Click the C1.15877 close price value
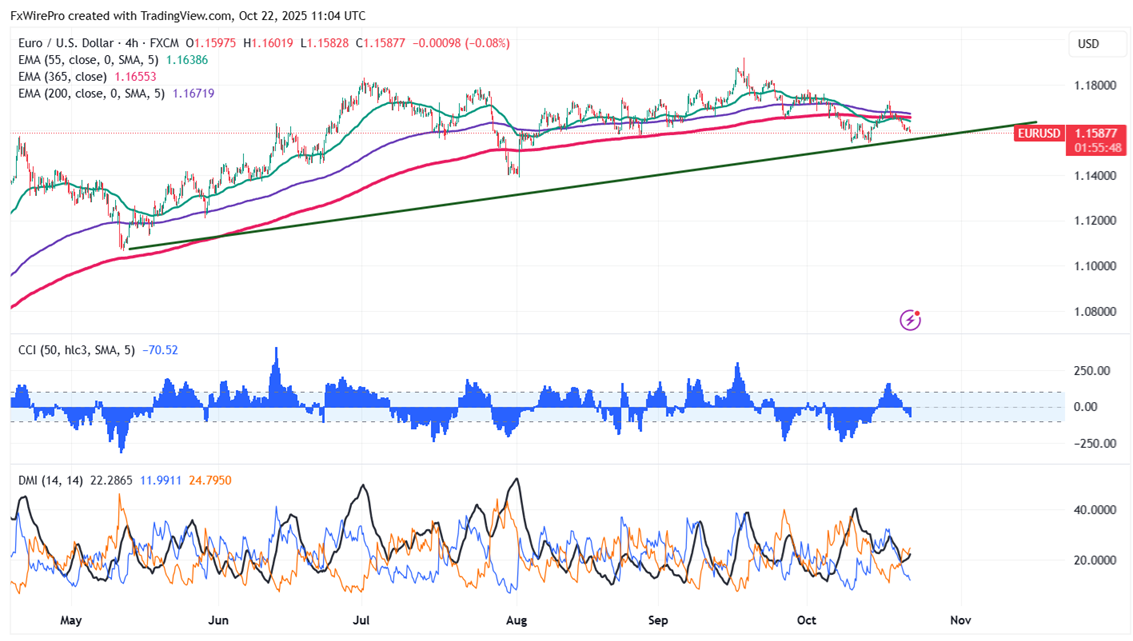The width and height of the screenshot is (1133, 641). pyautogui.click(x=380, y=43)
